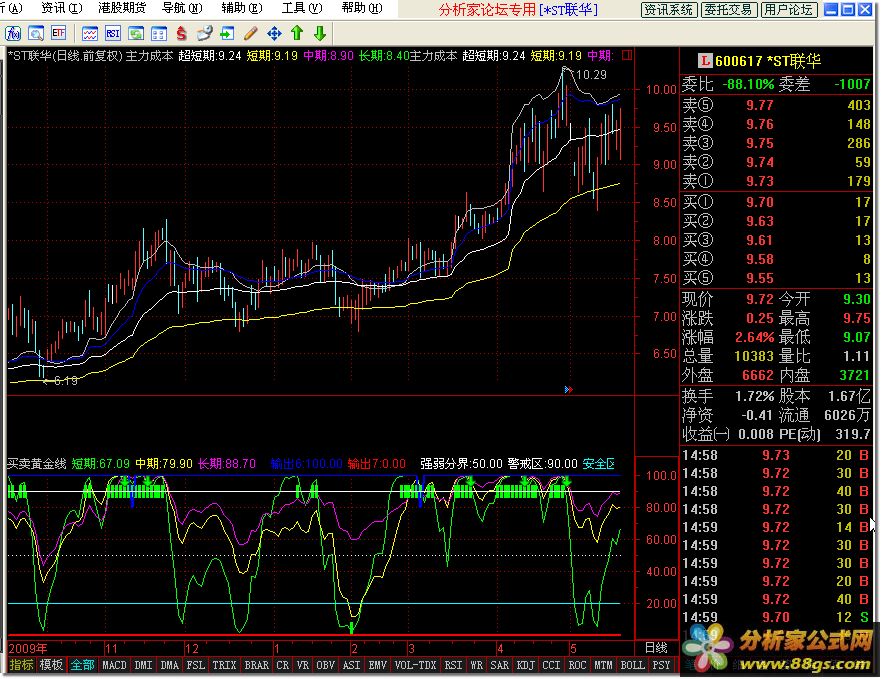Click the wavy lines chart icon

(x=89, y=34)
